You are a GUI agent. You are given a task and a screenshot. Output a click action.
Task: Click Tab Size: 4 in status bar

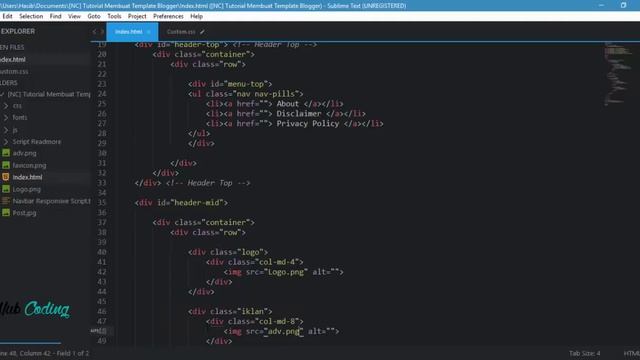click(x=584, y=353)
